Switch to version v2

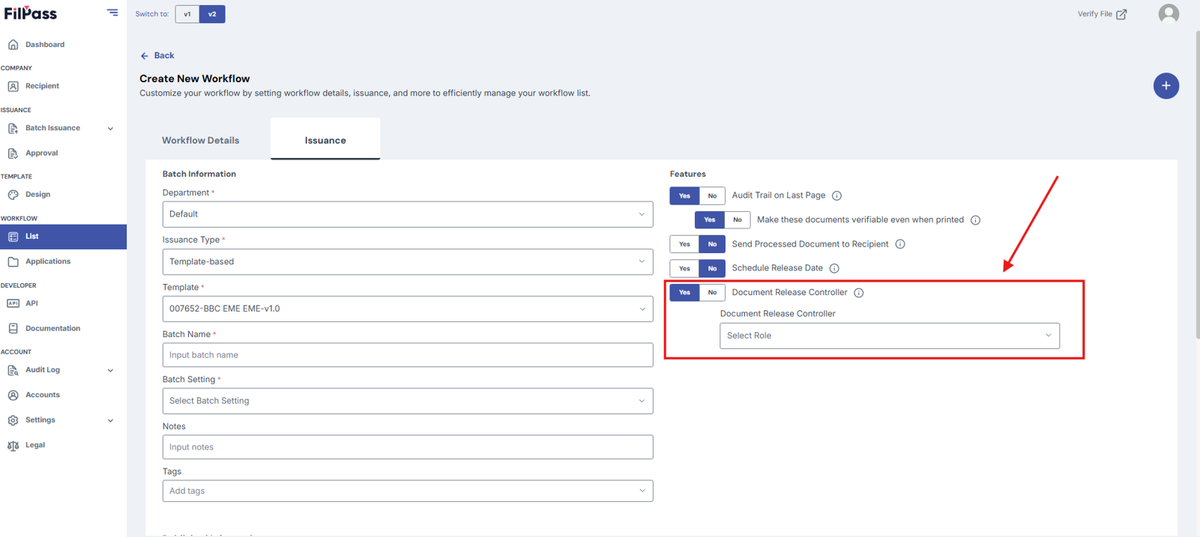pos(212,14)
